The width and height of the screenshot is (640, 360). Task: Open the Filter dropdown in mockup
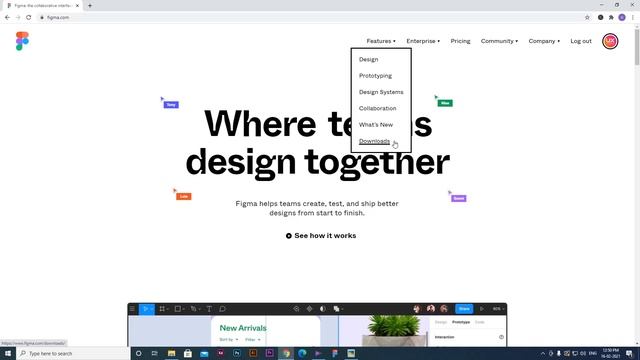(253, 340)
